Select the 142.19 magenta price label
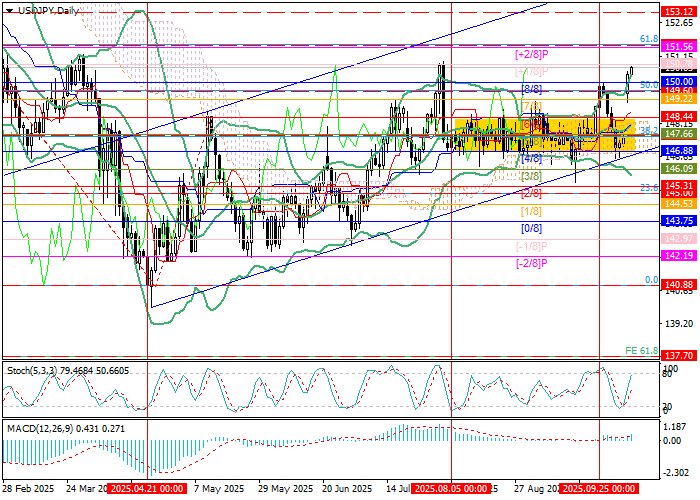The image size is (700, 500). [679, 256]
